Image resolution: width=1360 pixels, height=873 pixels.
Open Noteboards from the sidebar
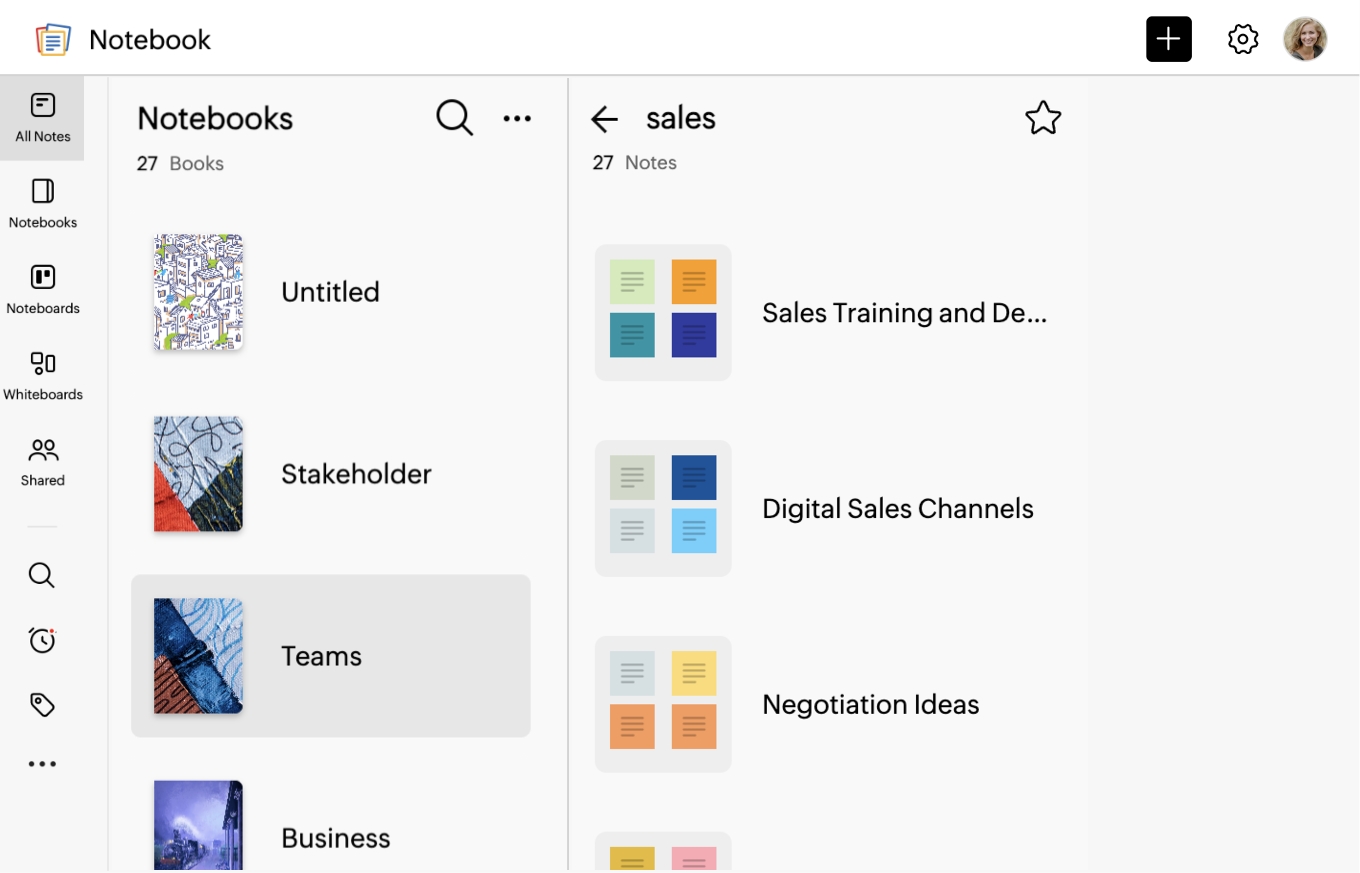(42, 290)
